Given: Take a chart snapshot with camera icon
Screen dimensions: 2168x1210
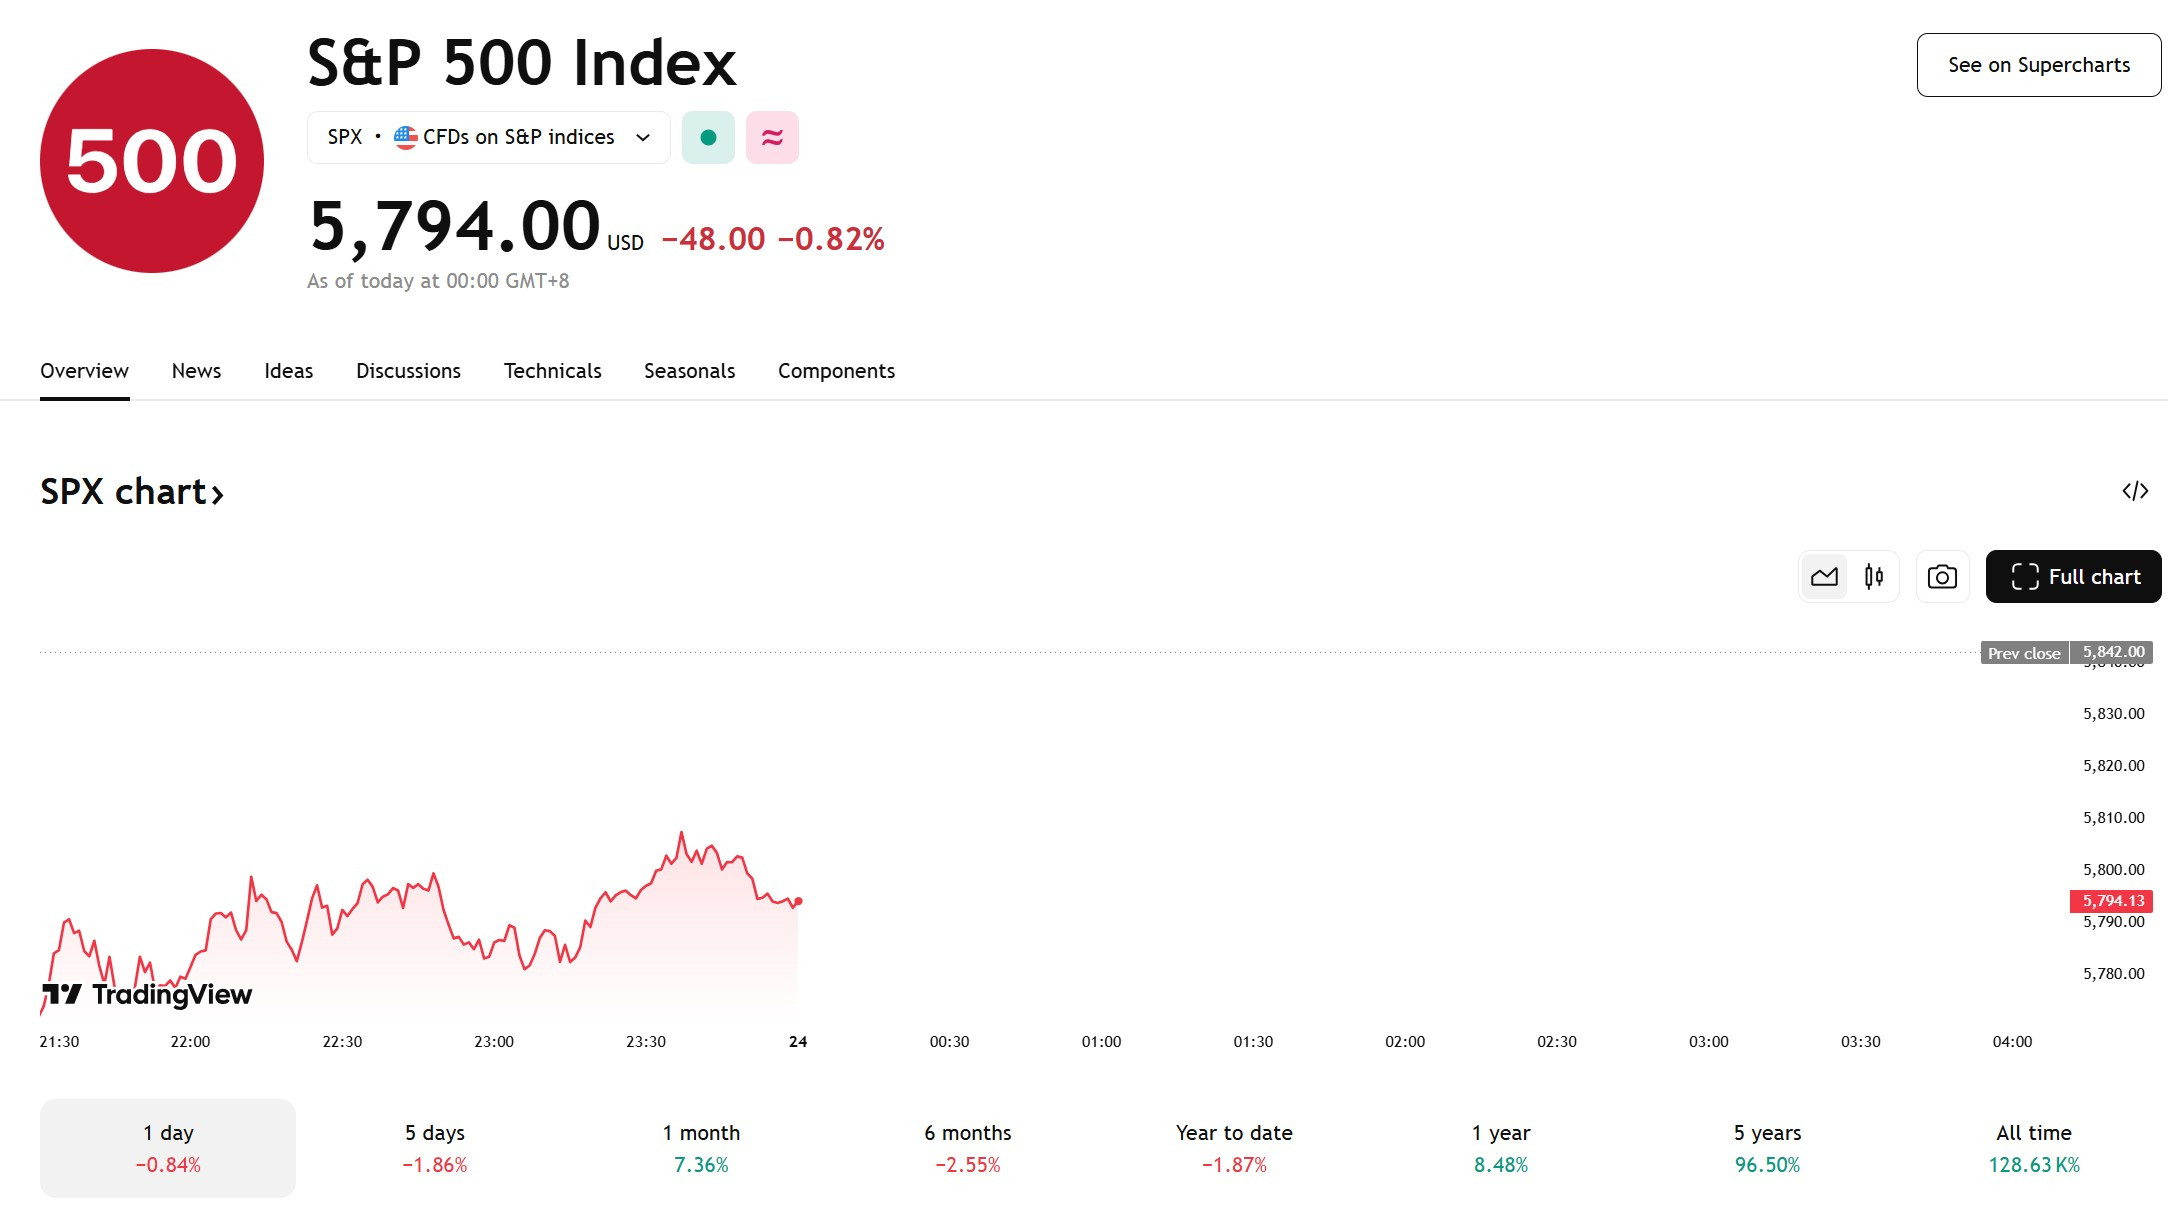Looking at the screenshot, I should 1942,577.
